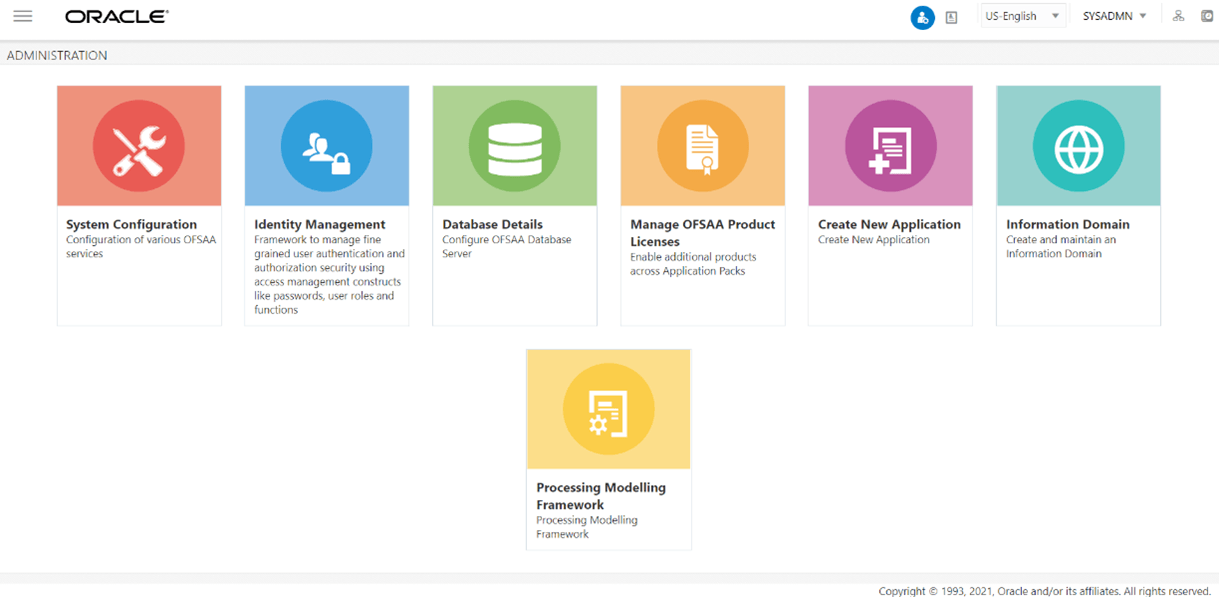Open the Processing Modelling Framework gear-document icon
1219x597 pixels.
(x=608, y=408)
